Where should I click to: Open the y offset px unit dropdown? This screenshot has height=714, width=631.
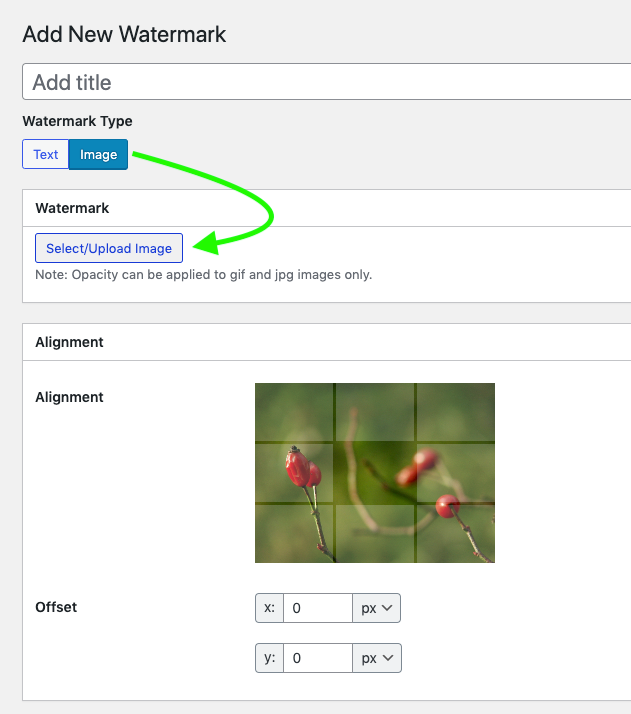pos(376,658)
